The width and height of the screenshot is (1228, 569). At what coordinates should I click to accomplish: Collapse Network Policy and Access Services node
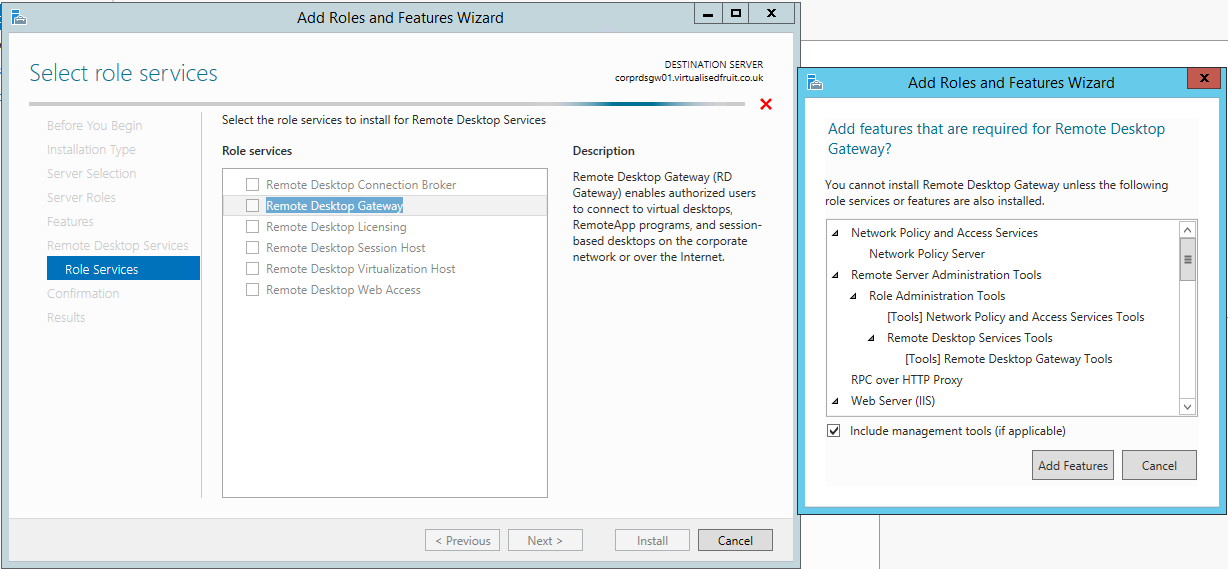pos(835,233)
